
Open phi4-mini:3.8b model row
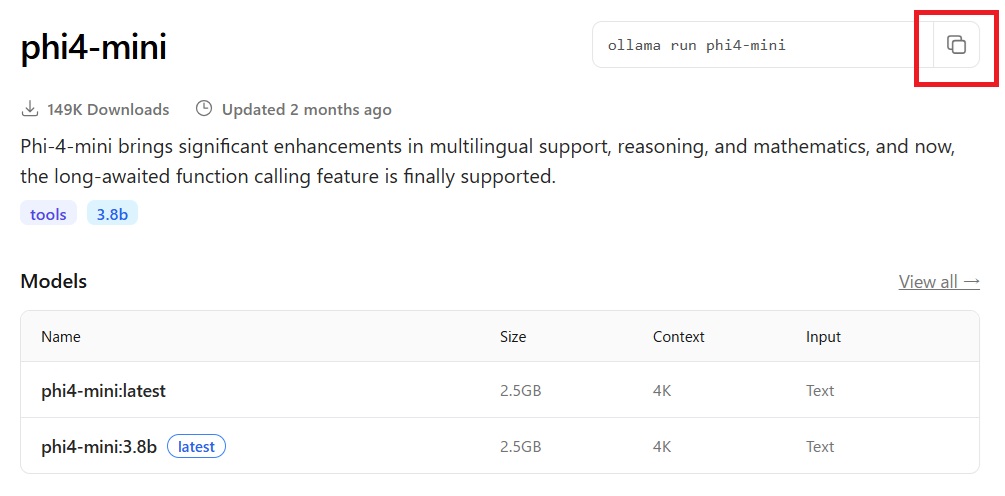[500, 446]
